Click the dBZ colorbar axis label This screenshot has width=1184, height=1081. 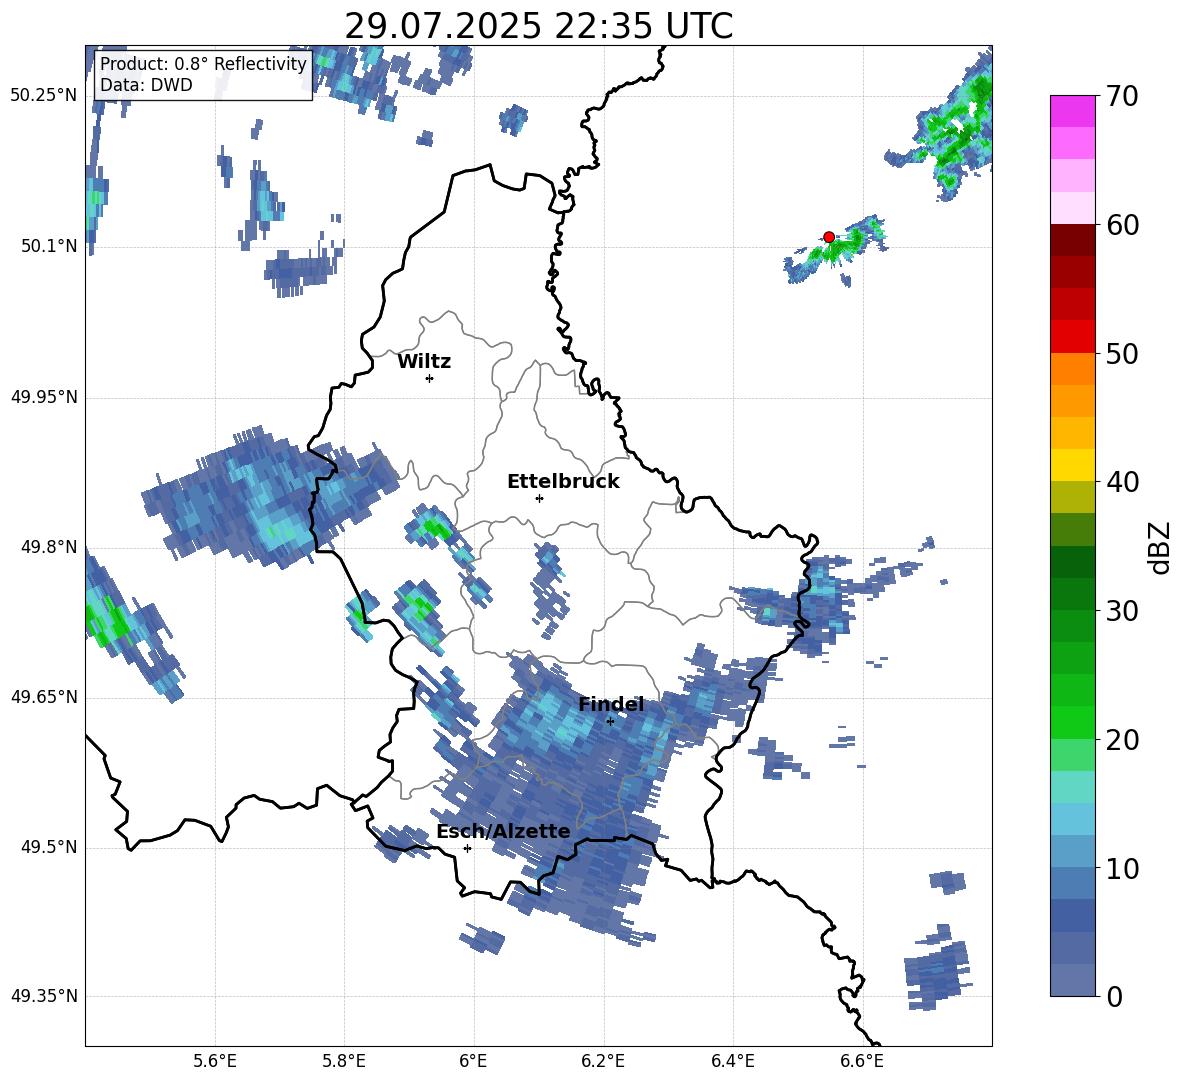[1159, 547]
